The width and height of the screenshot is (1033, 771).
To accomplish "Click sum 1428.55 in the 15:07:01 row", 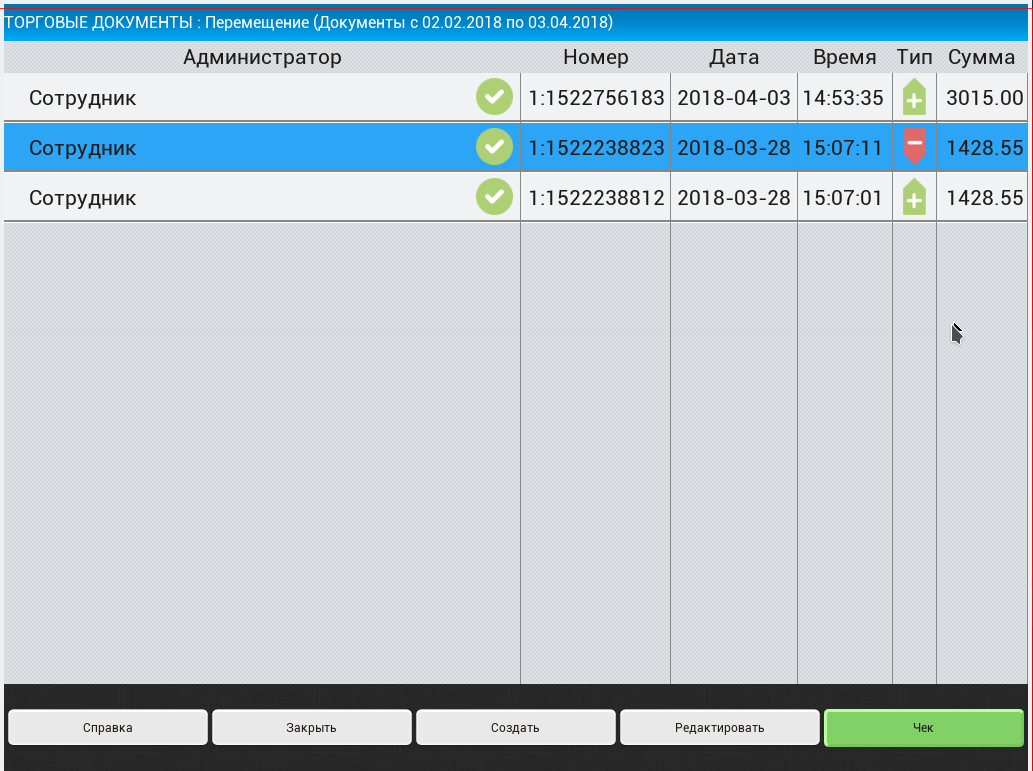I will coord(984,198).
